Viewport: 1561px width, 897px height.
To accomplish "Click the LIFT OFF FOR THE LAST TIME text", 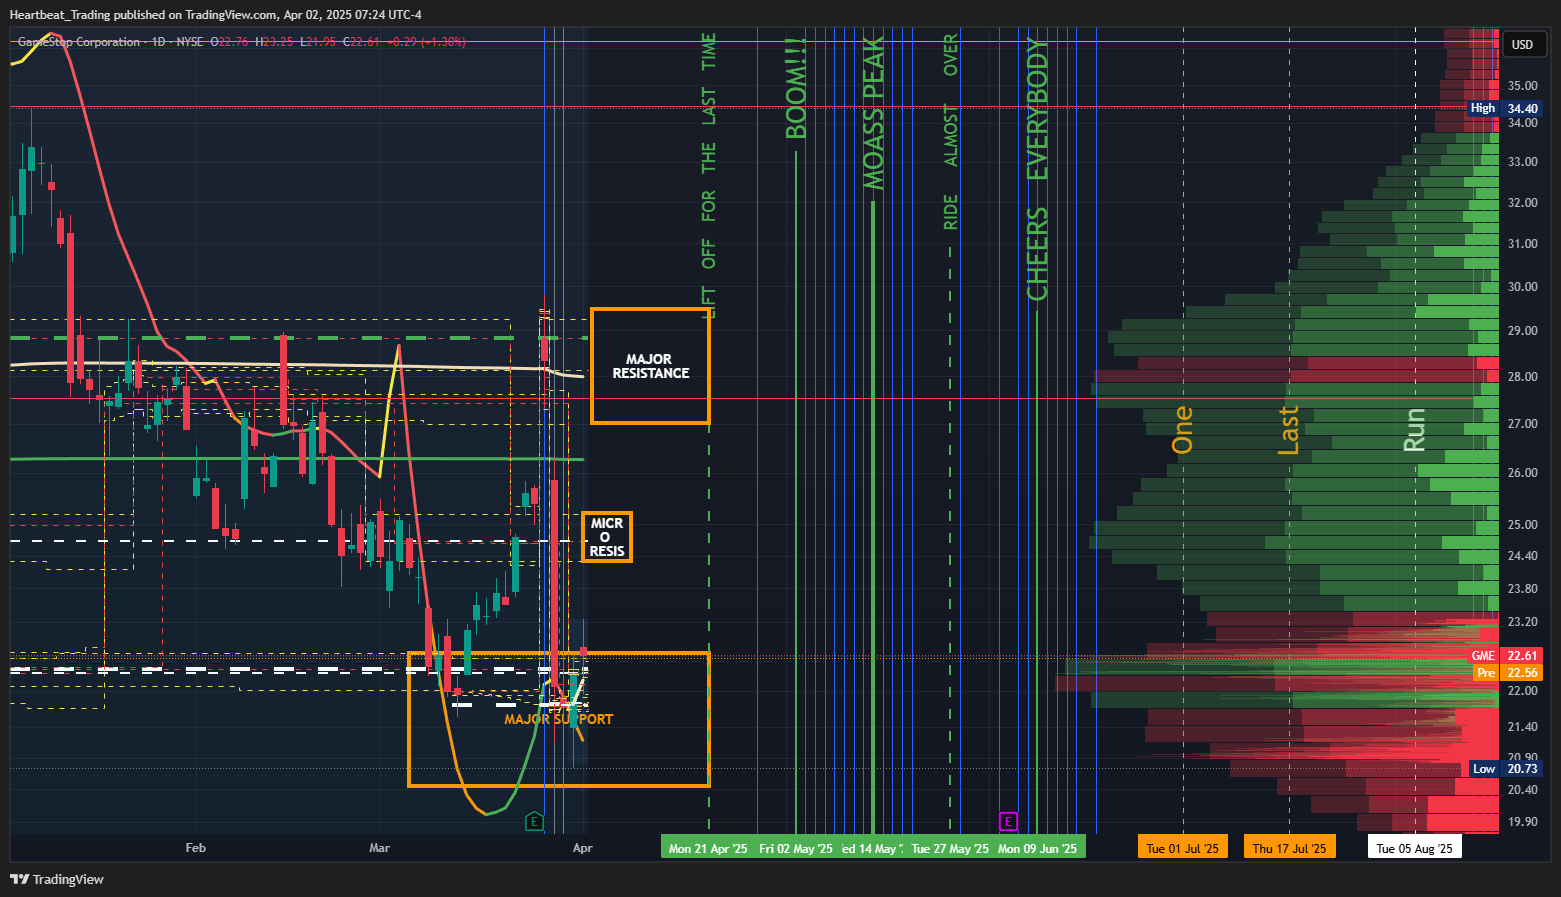I will pos(709,177).
